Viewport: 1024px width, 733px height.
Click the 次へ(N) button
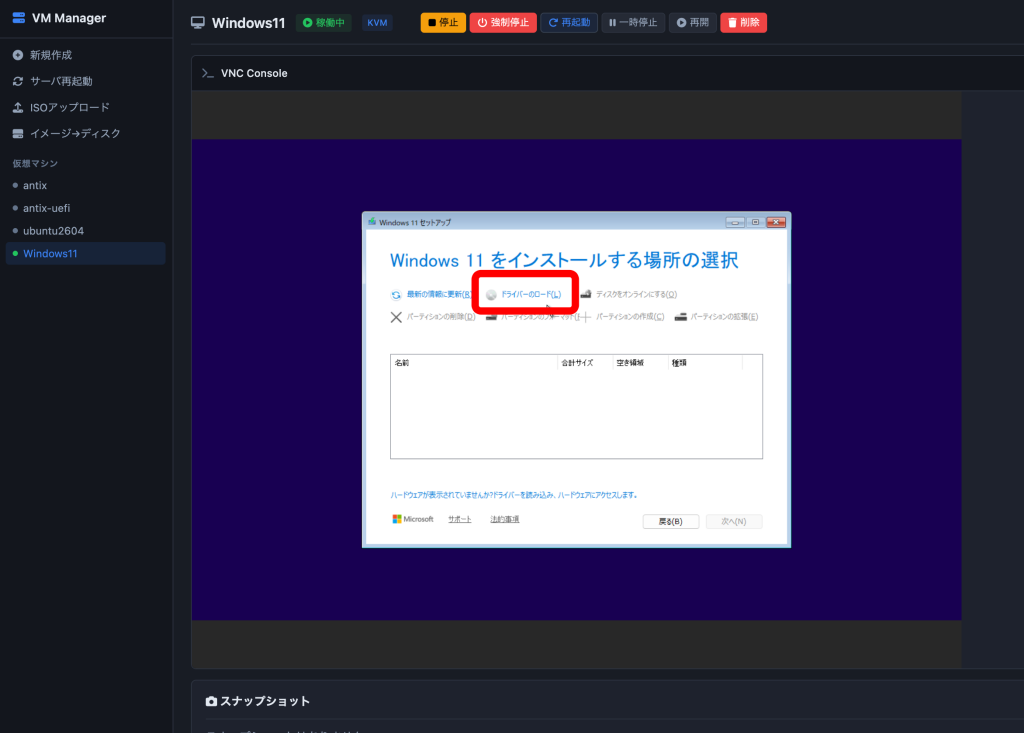pyautogui.click(x=733, y=521)
